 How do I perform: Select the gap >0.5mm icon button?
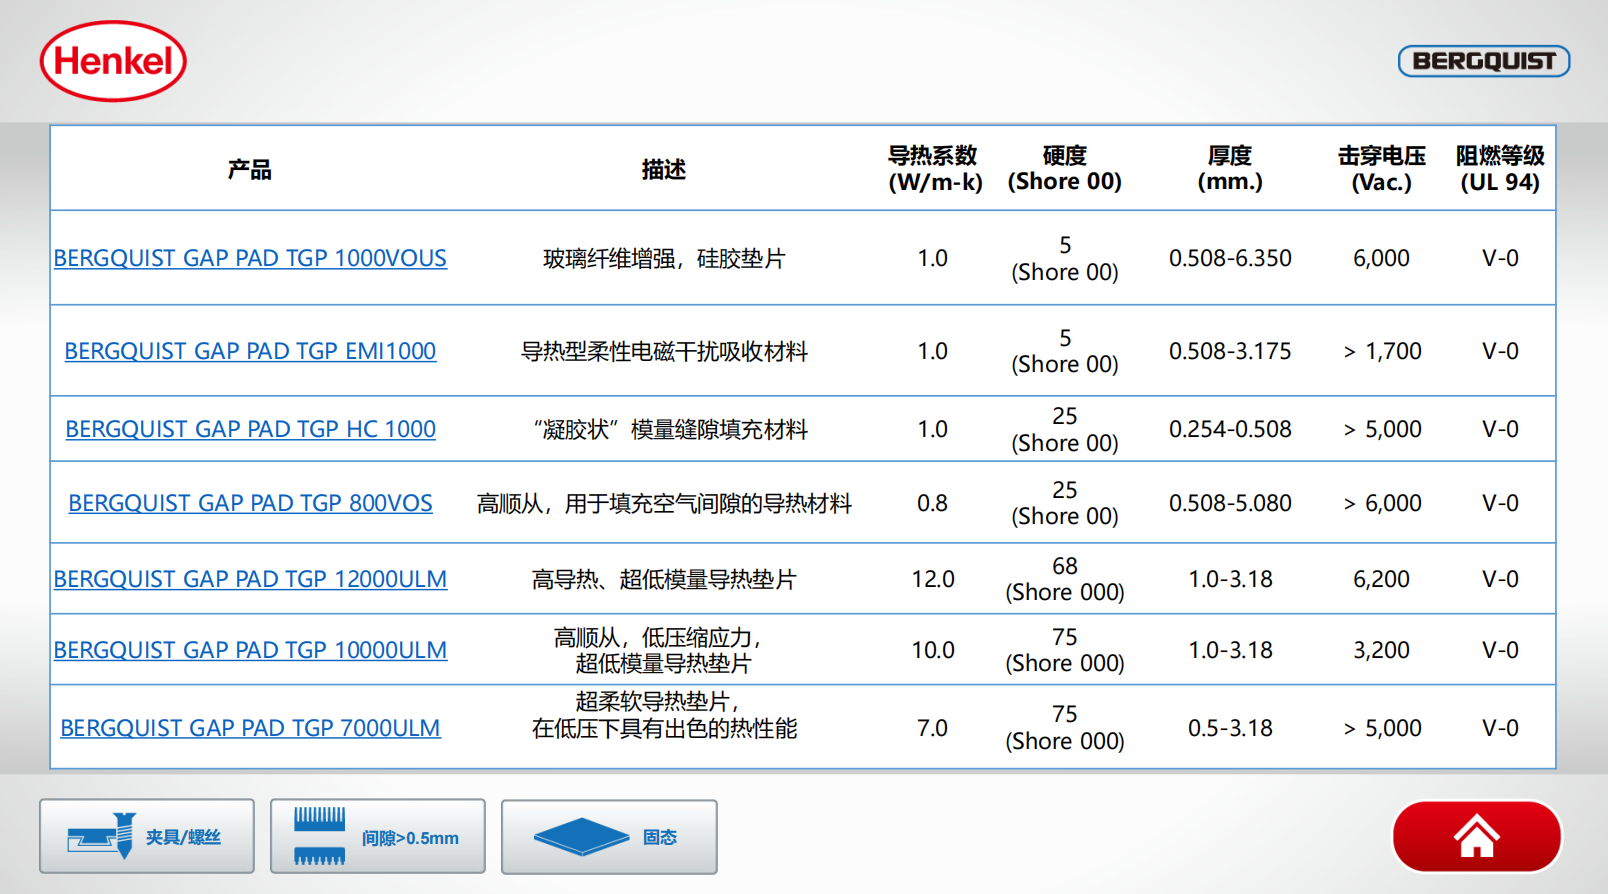378,836
